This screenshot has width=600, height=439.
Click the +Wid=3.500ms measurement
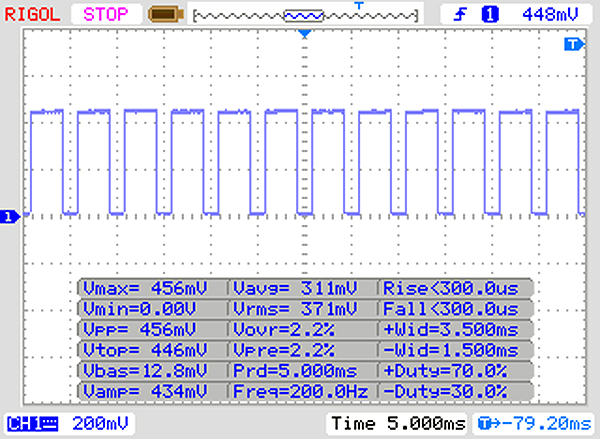[x=451, y=329]
